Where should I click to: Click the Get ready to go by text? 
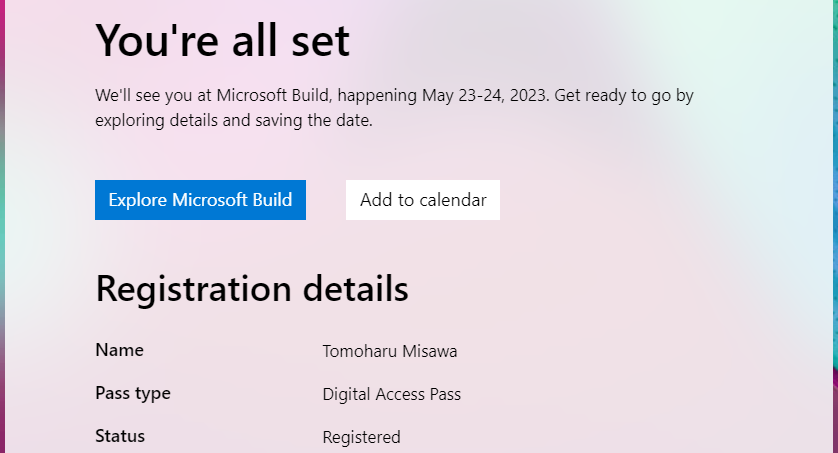[624, 96]
